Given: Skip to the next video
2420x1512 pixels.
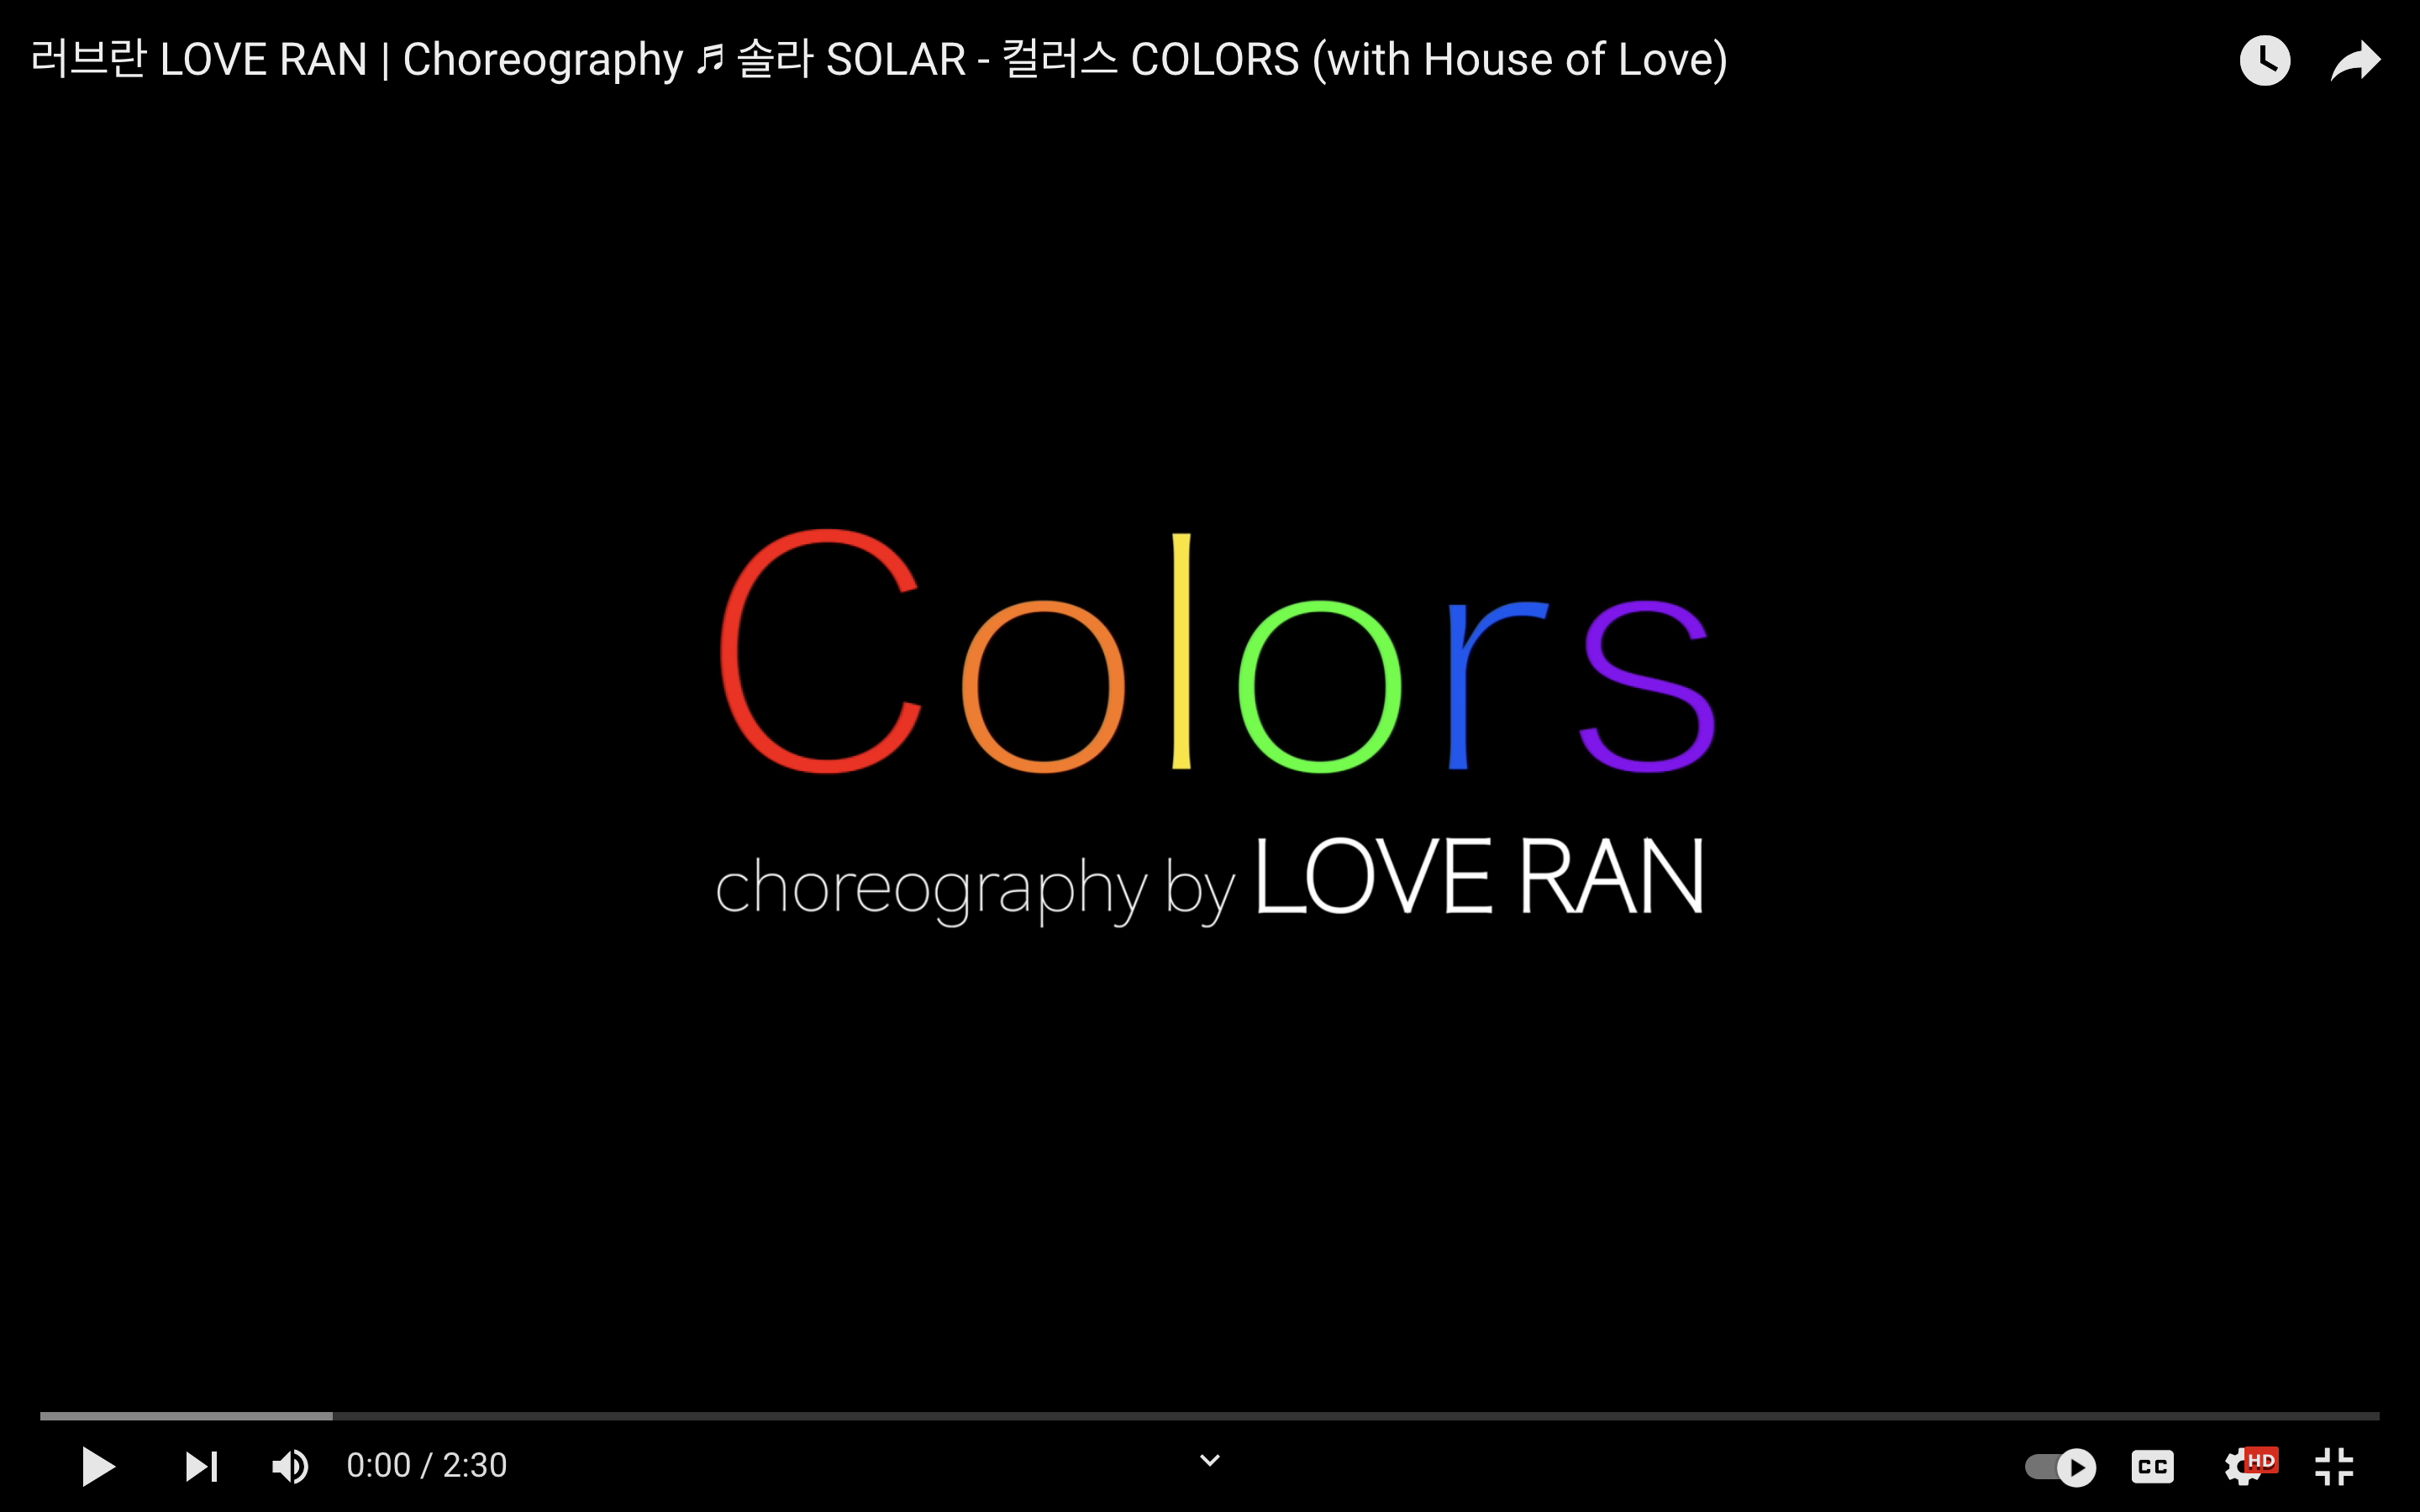Looking at the screenshot, I should (x=202, y=1466).
